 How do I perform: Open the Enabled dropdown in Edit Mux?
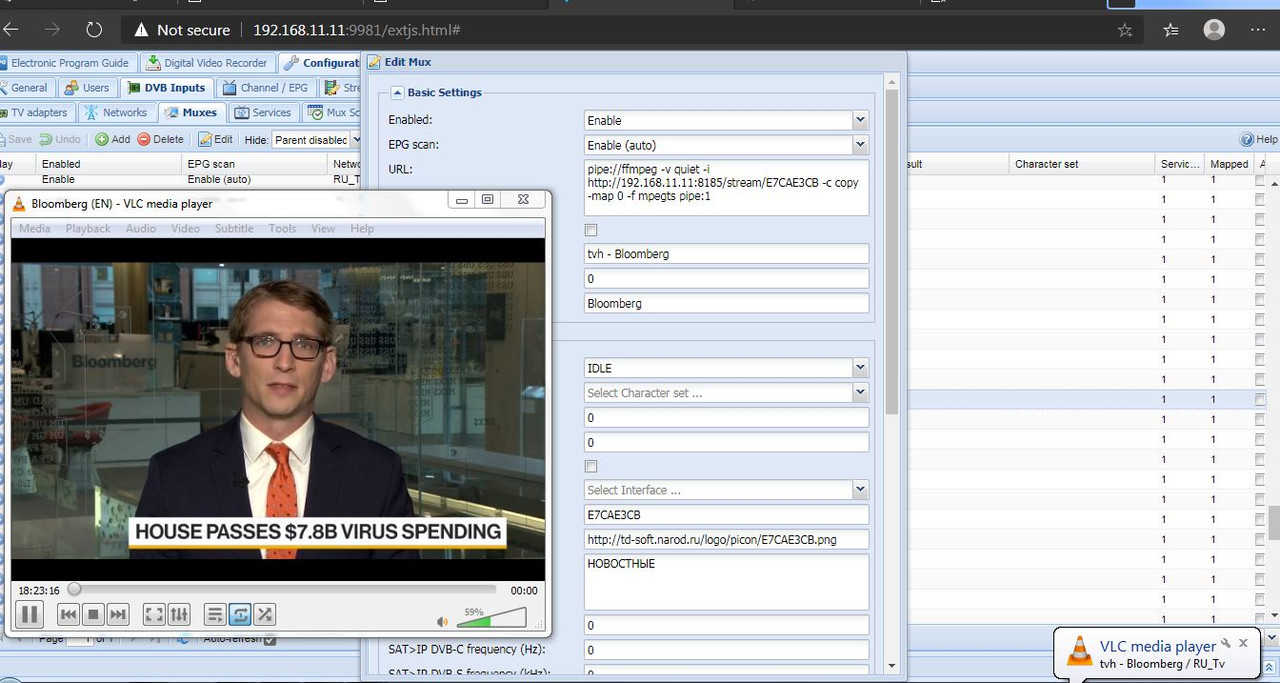click(860, 120)
